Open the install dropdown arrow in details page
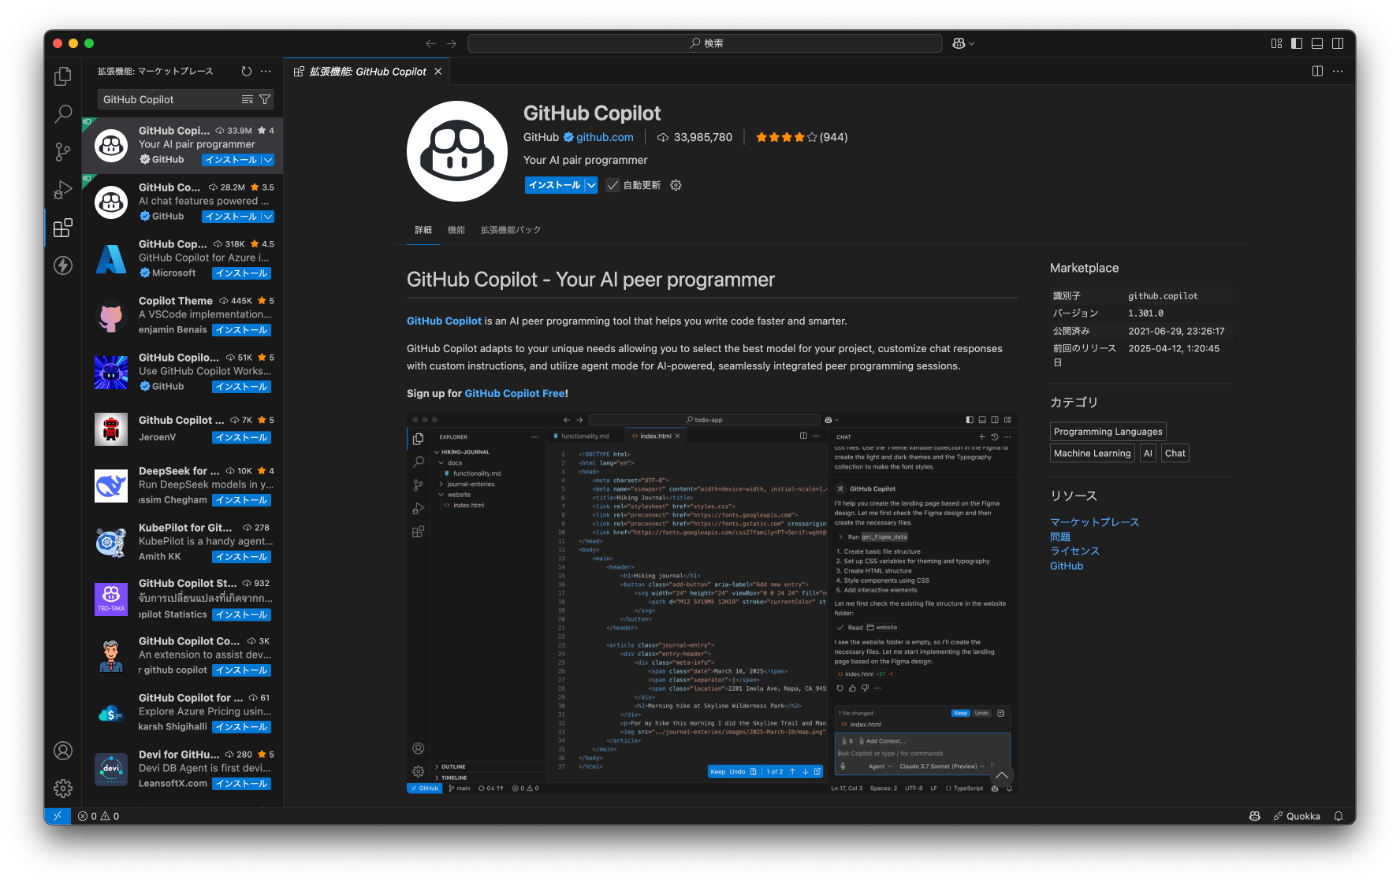Viewport: 1400px width, 883px height. 591,185
